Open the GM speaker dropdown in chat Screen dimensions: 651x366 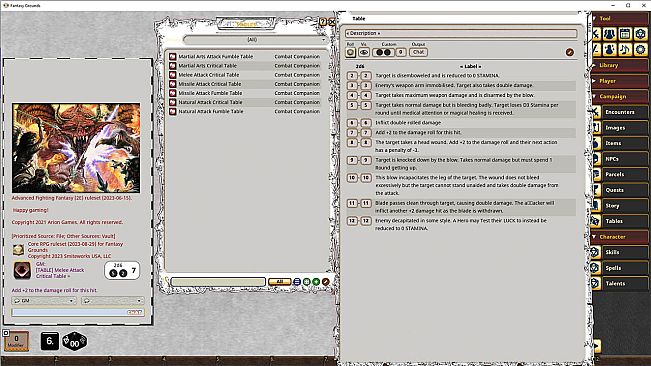[44, 301]
